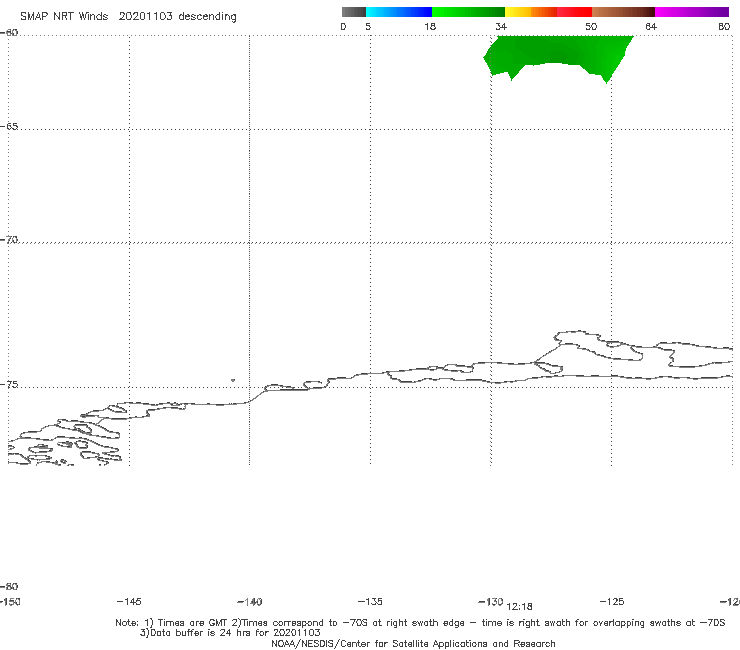The height and width of the screenshot is (650, 740).
Task: Click the '5' color scale label
Action: 368,26
